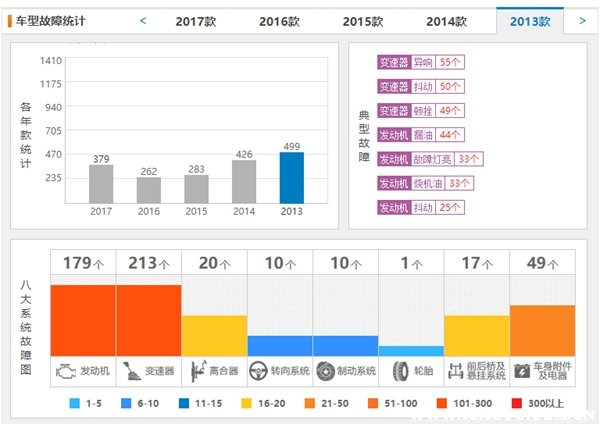Open the 2015款 model year tab
This screenshot has width=600, height=424.
coord(362,21)
